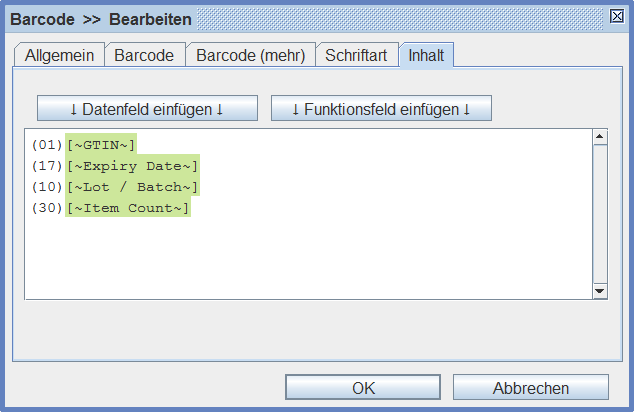Click the scrollbar up arrow
Screen dimensions: 634x412
600,137
